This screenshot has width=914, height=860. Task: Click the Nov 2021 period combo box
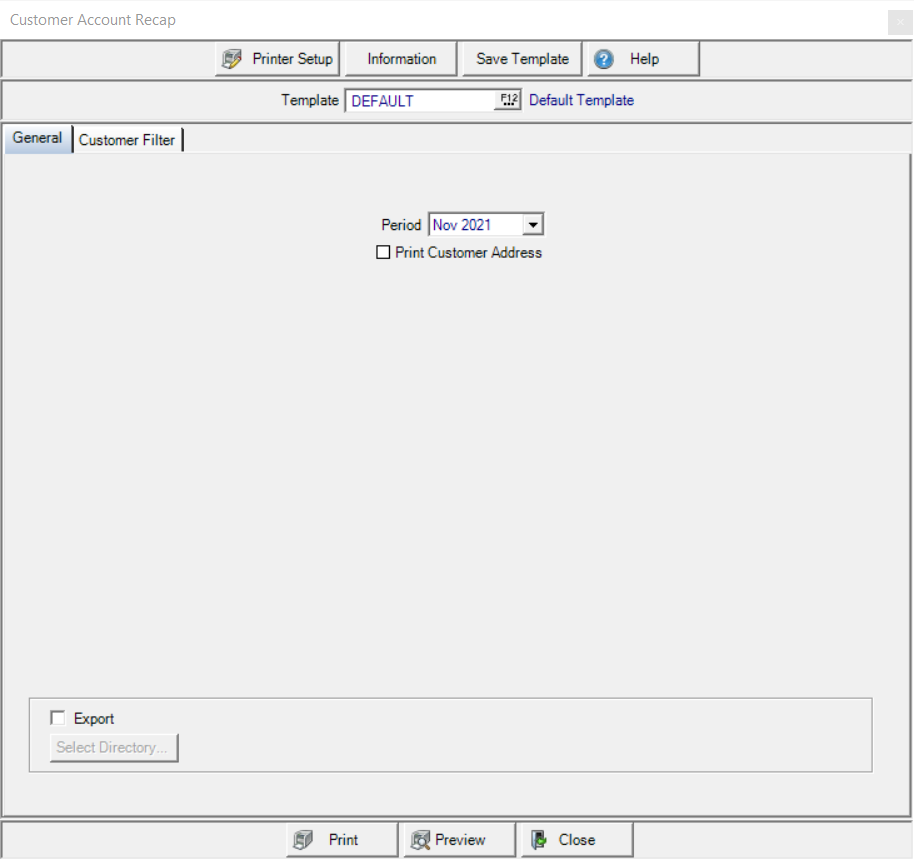[x=475, y=225]
